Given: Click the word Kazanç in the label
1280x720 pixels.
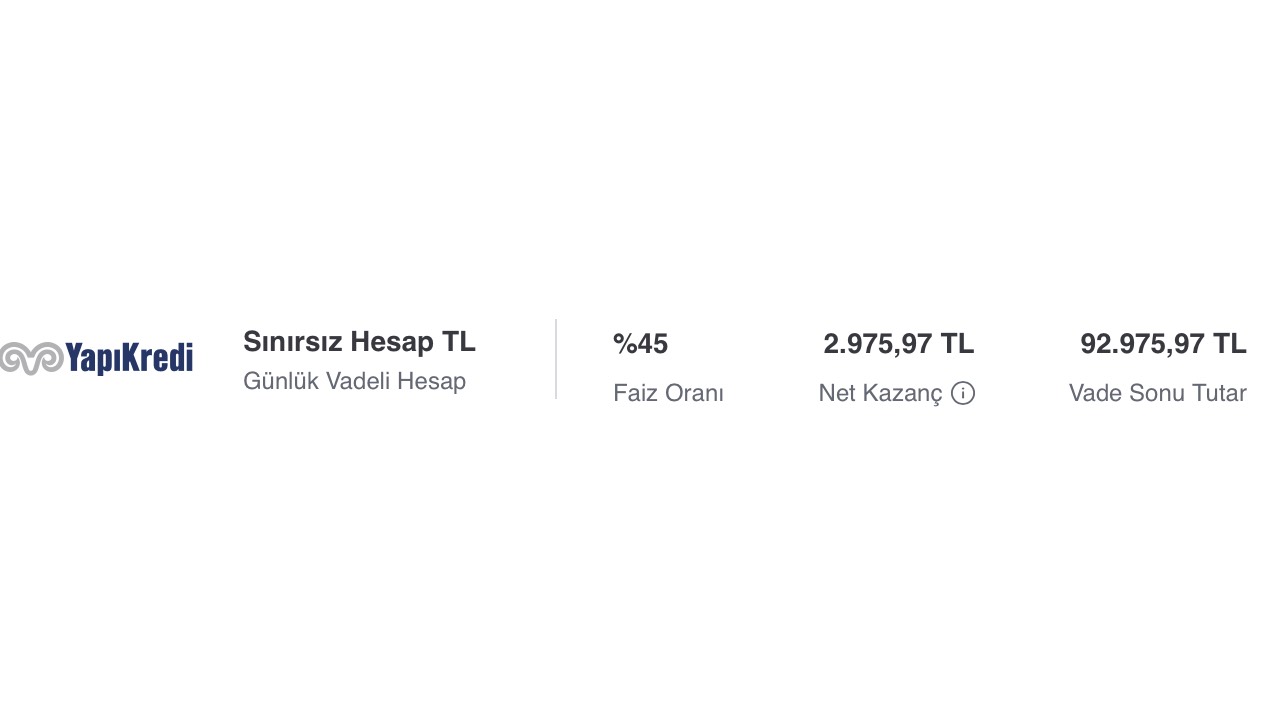Looking at the screenshot, I should [903, 393].
